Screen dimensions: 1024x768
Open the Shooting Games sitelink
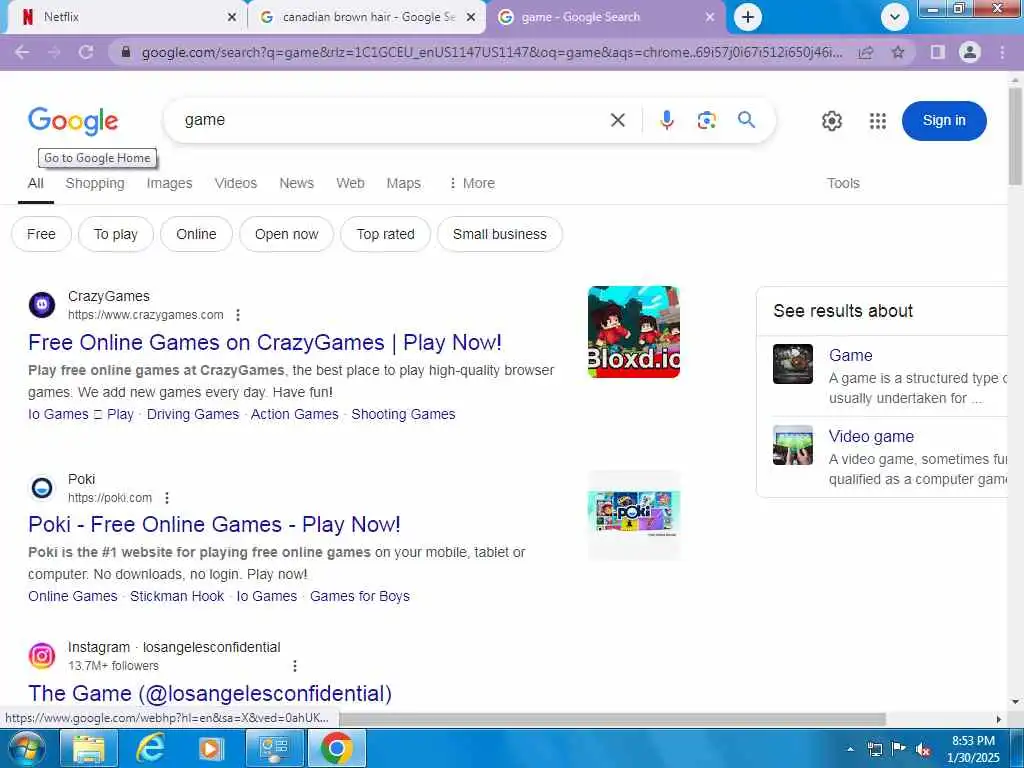point(403,414)
